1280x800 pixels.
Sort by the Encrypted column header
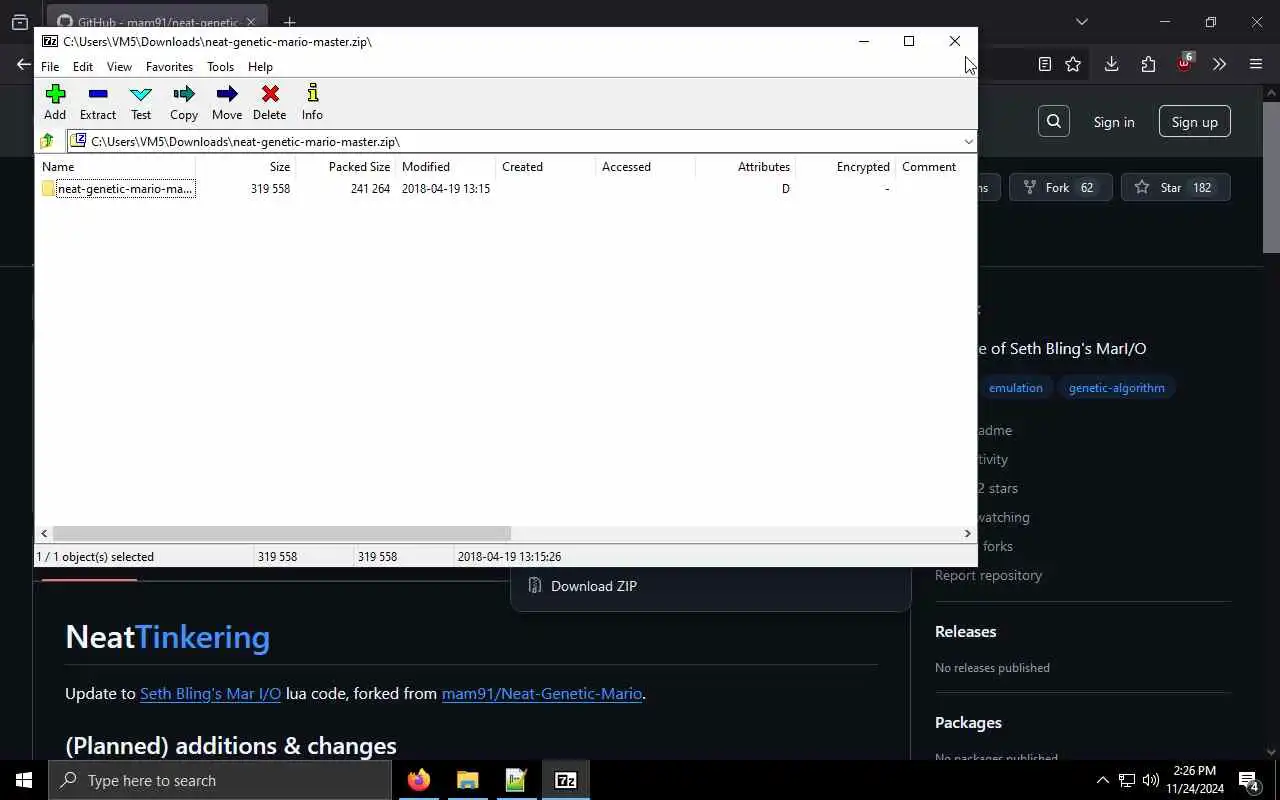click(x=845, y=167)
